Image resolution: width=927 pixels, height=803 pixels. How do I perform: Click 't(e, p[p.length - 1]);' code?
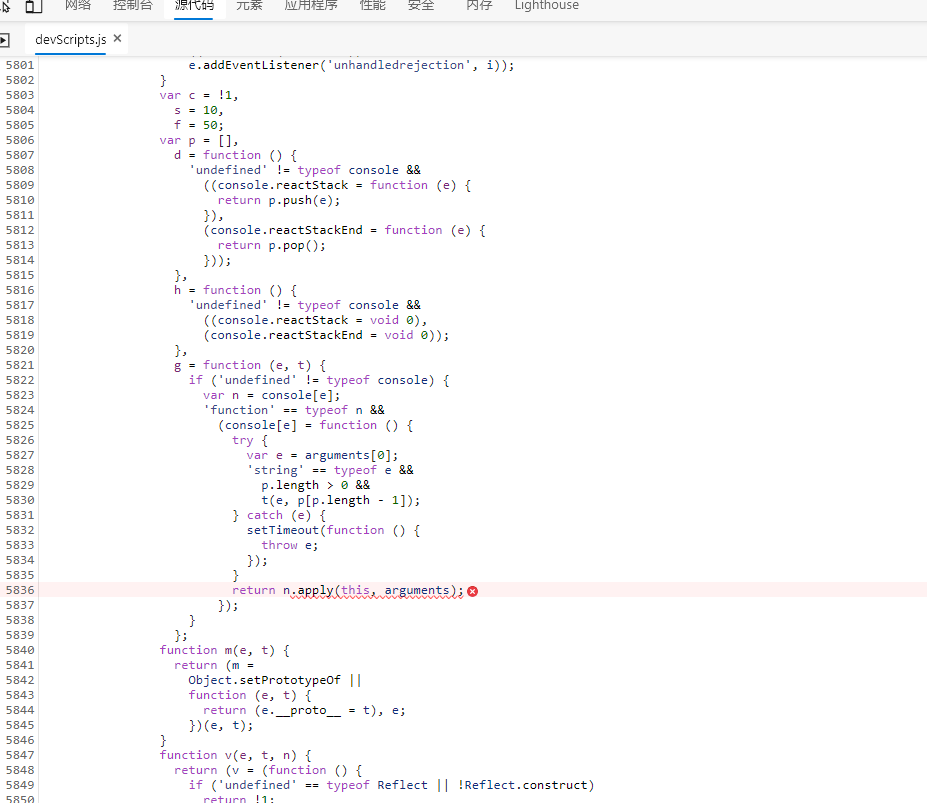tap(341, 500)
